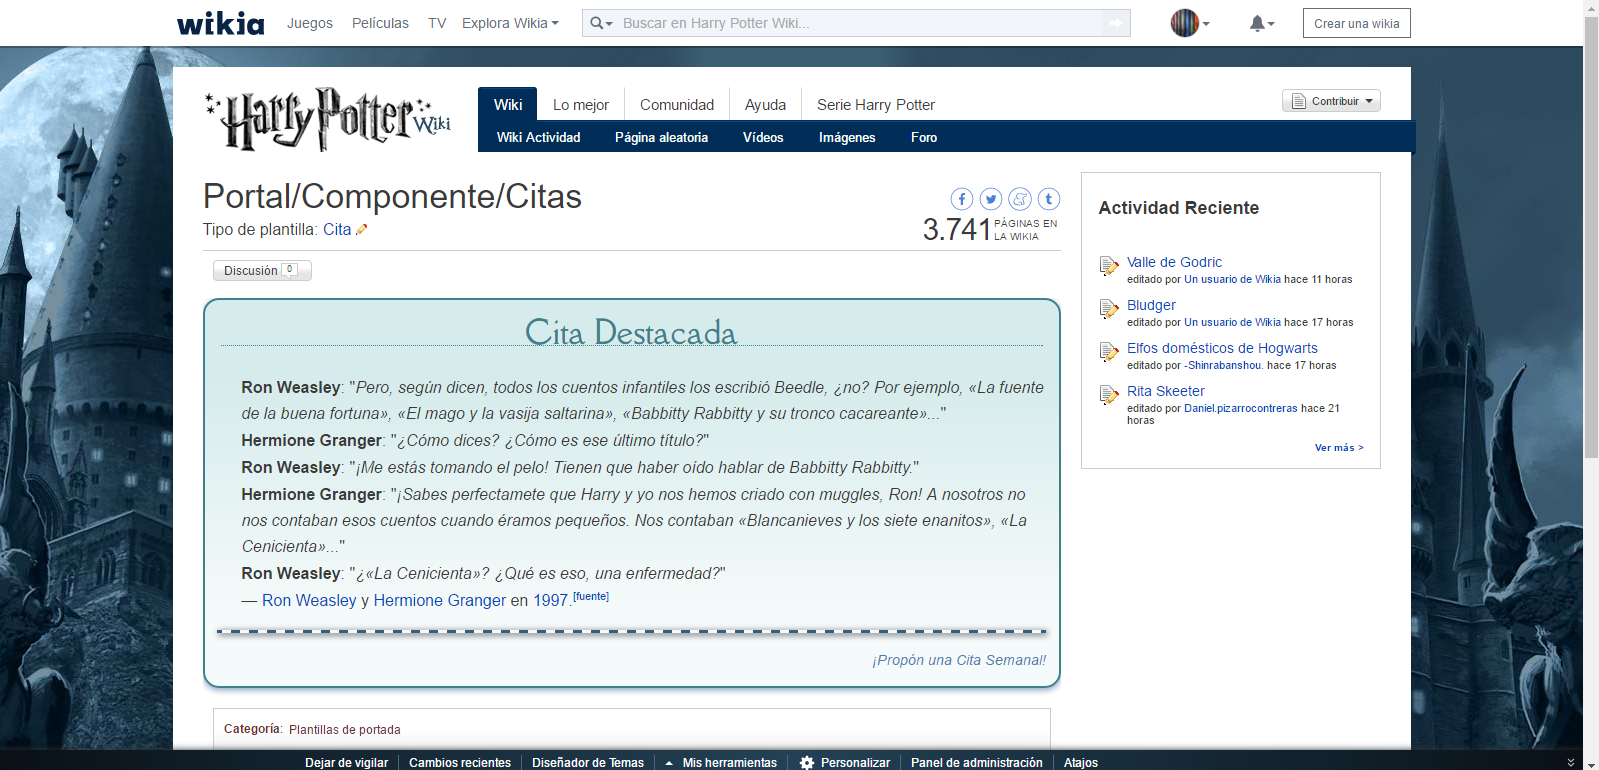Share page on Tumblr icon
Screen dimensions: 1599x770
tap(1049, 199)
